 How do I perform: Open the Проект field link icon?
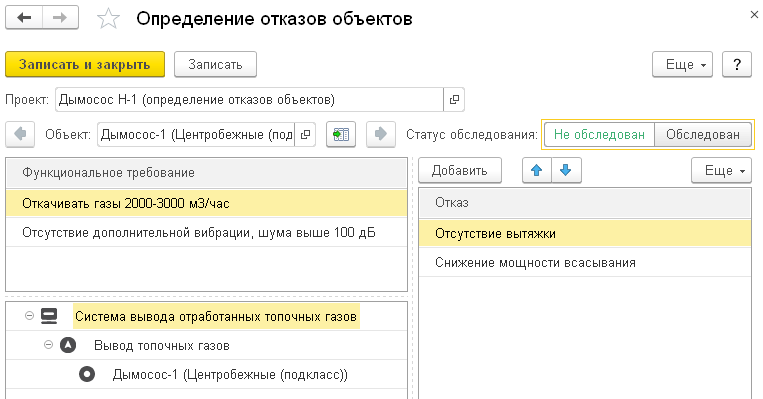(454, 100)
